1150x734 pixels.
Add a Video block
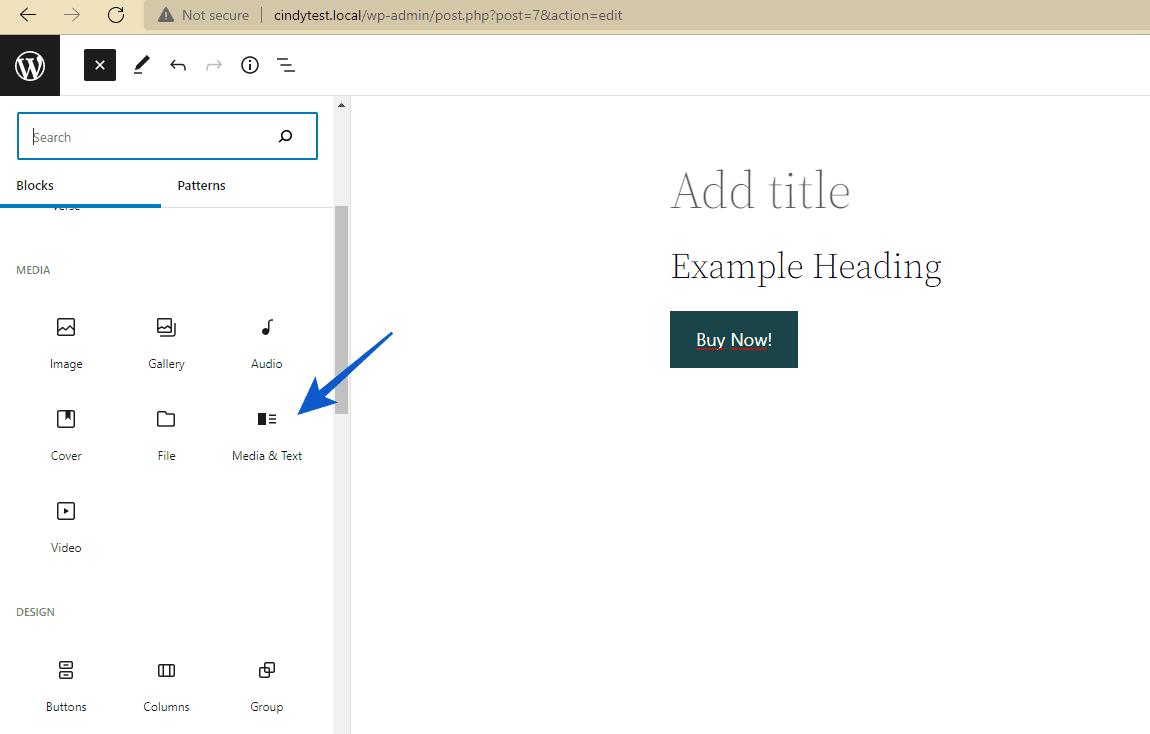[66, 524]
